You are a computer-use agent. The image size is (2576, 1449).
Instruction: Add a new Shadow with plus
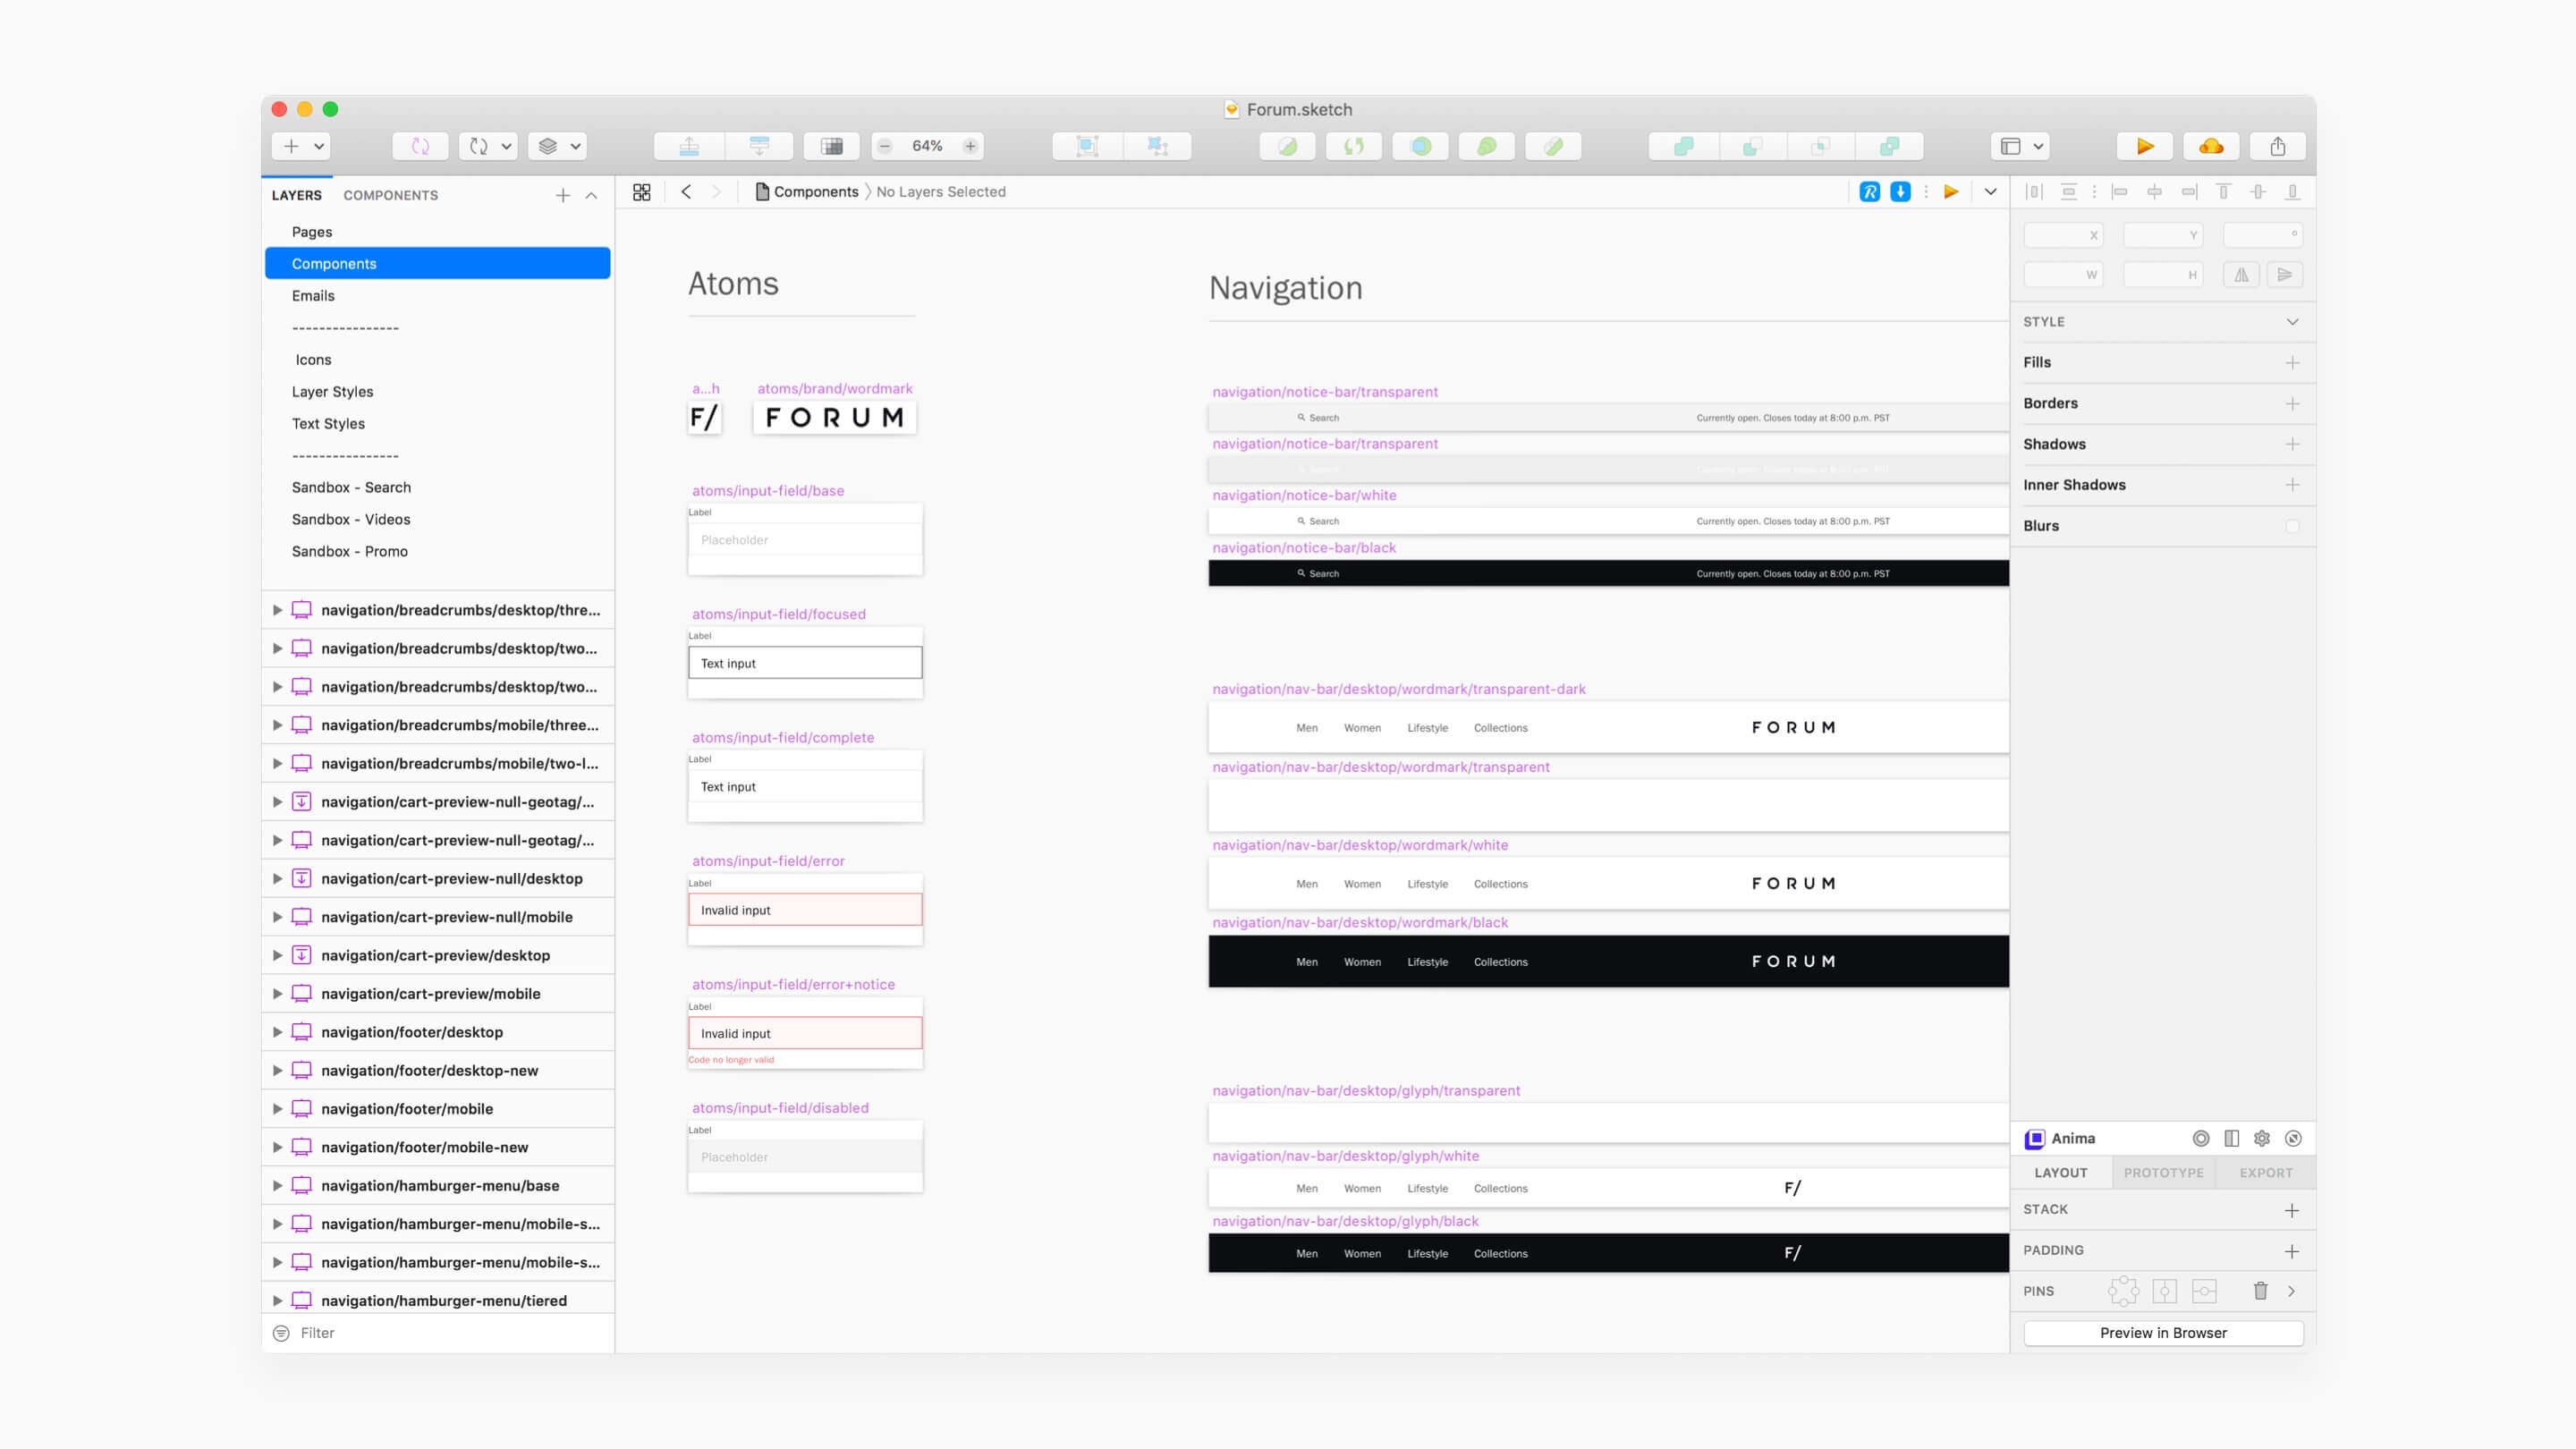[2292, 444]
